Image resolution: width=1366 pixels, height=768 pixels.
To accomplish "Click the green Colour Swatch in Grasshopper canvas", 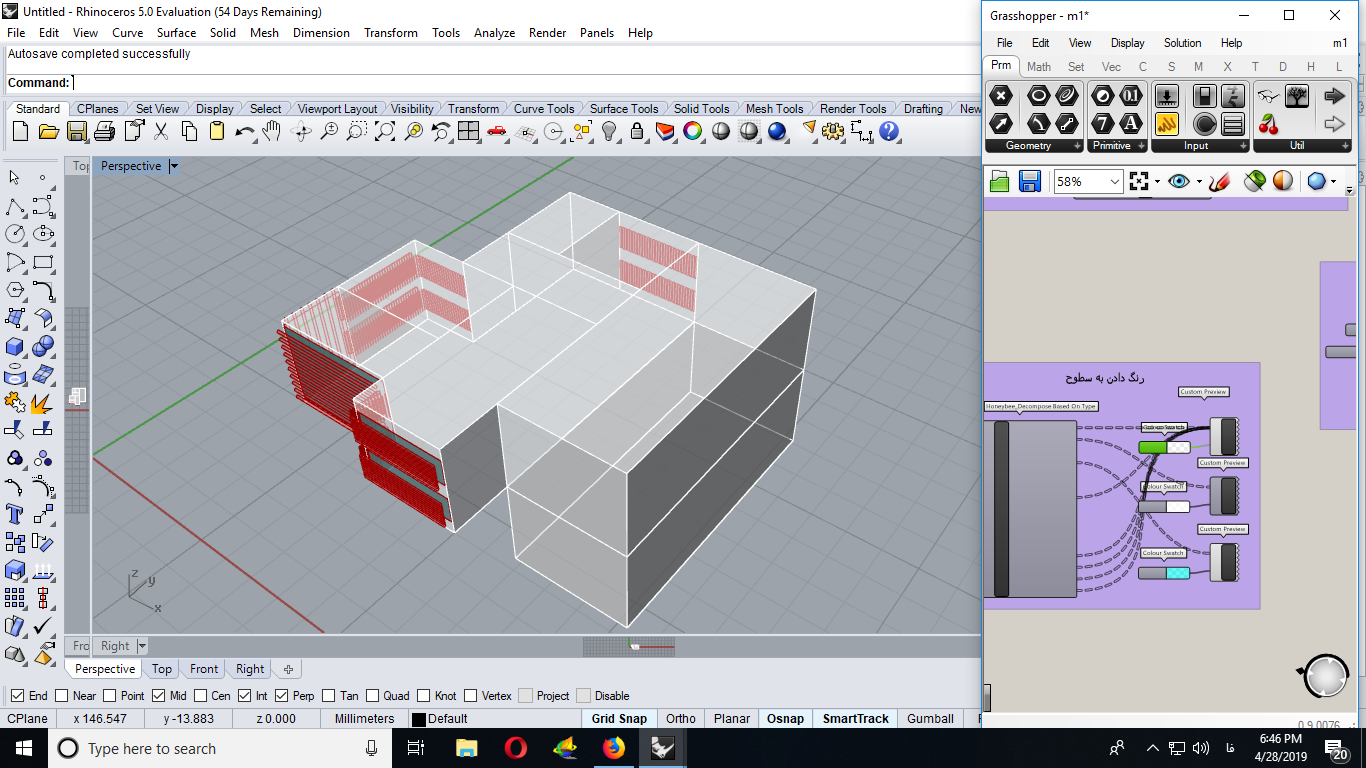I will [1164, 447].
